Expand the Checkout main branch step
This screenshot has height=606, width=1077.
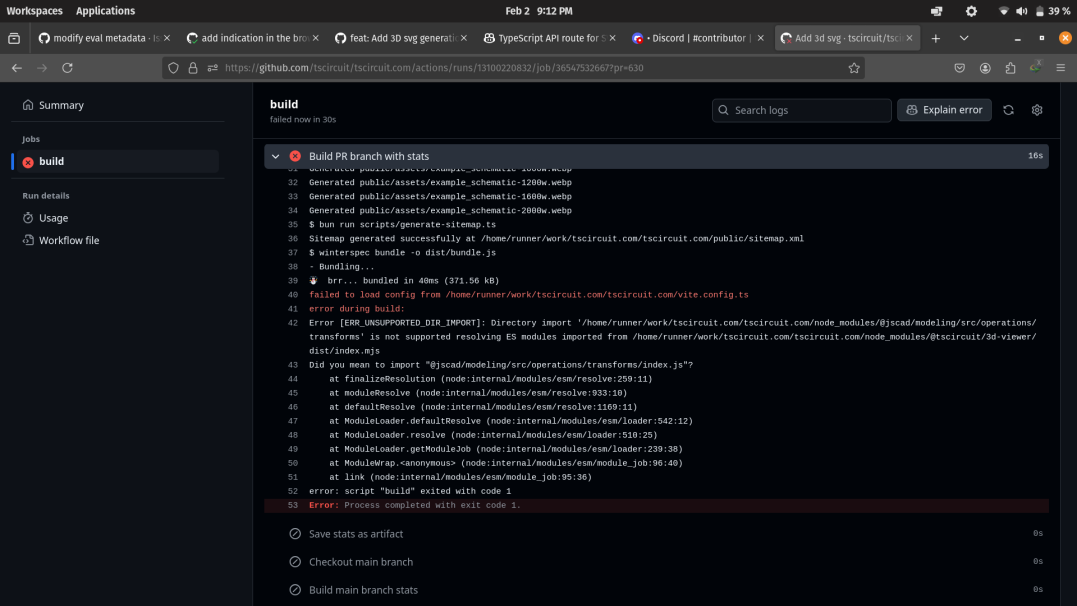[x=360, y=562]
